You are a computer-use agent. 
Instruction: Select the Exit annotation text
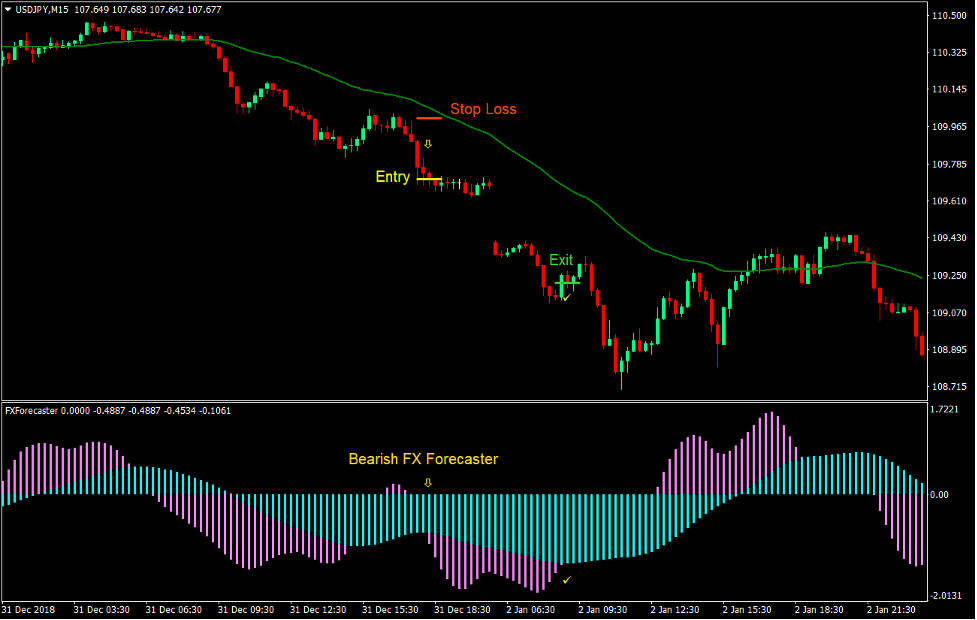561,260
